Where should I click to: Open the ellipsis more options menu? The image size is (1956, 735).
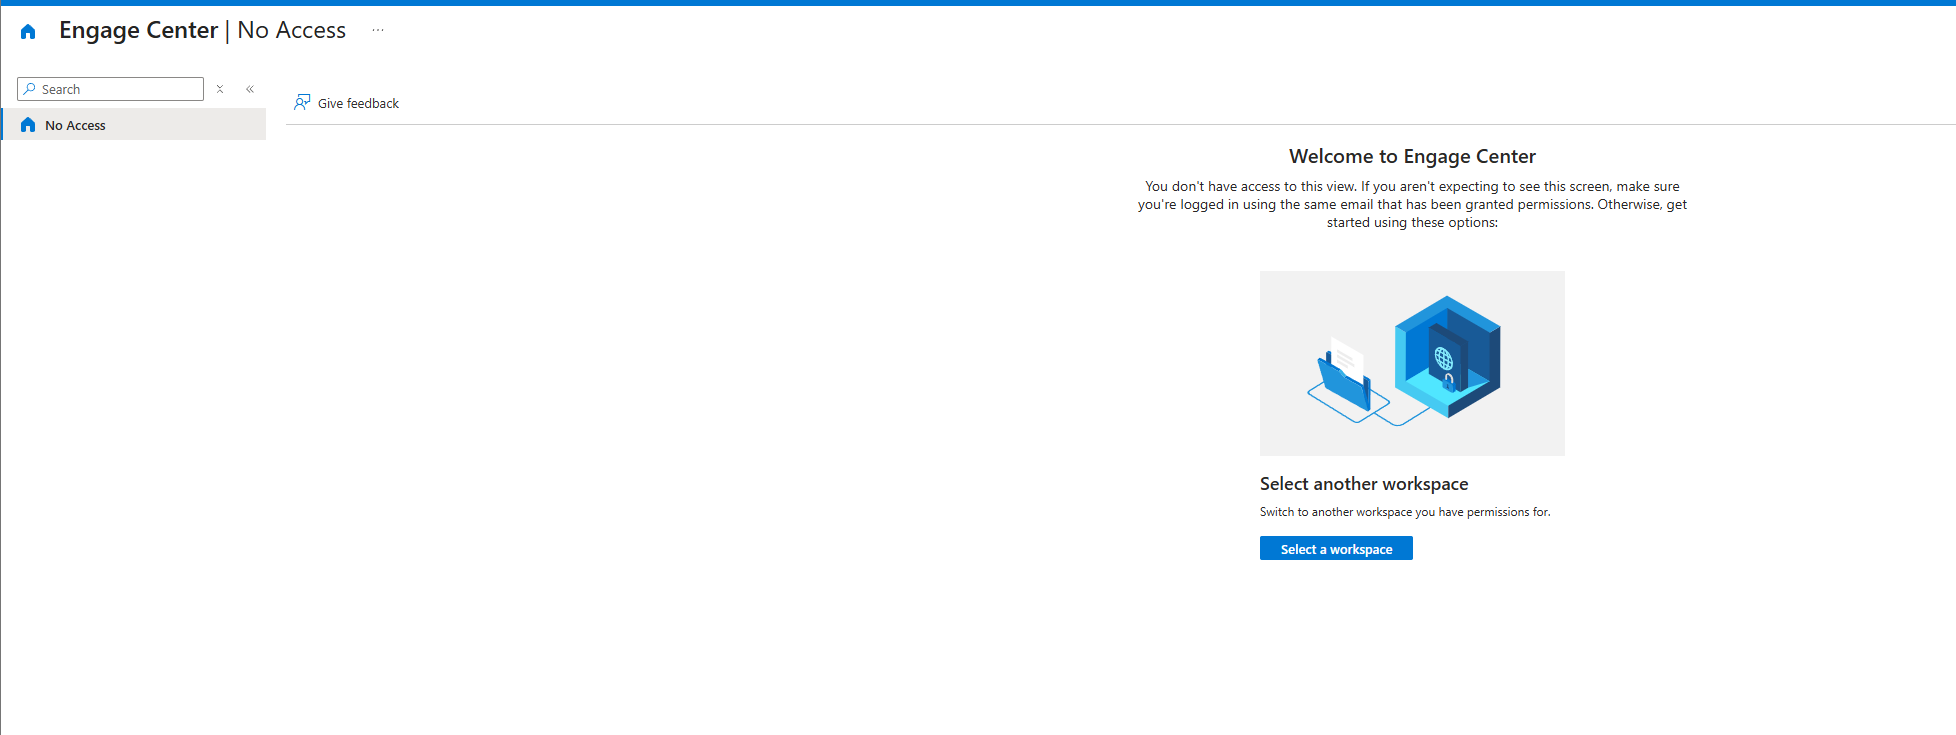[378, 30]
